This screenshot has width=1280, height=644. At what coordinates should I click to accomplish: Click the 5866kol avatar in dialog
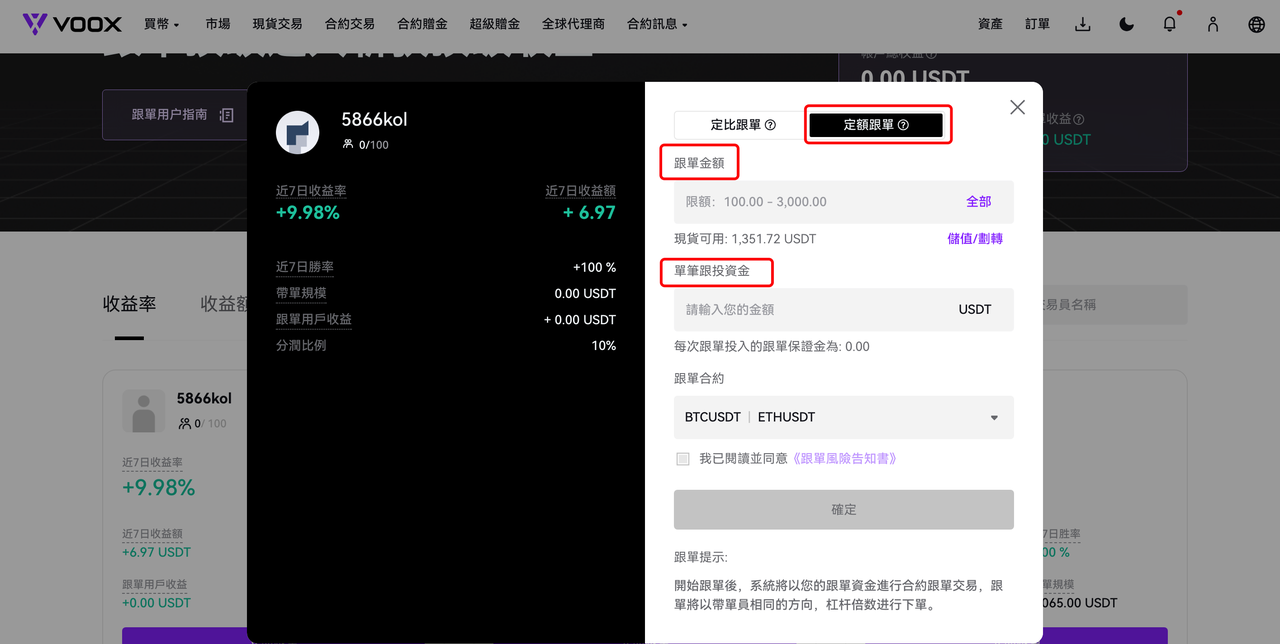[297, 132]
